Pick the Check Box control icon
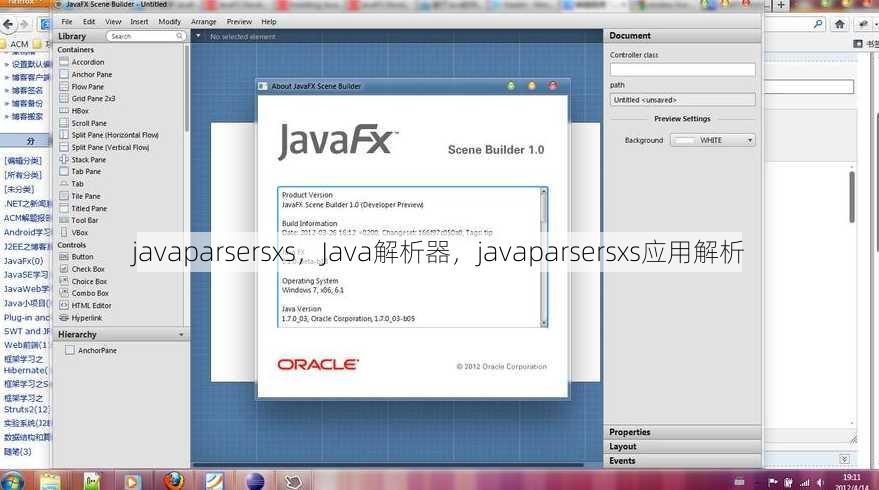The image size is (879, 490). (x=64, y=269)
